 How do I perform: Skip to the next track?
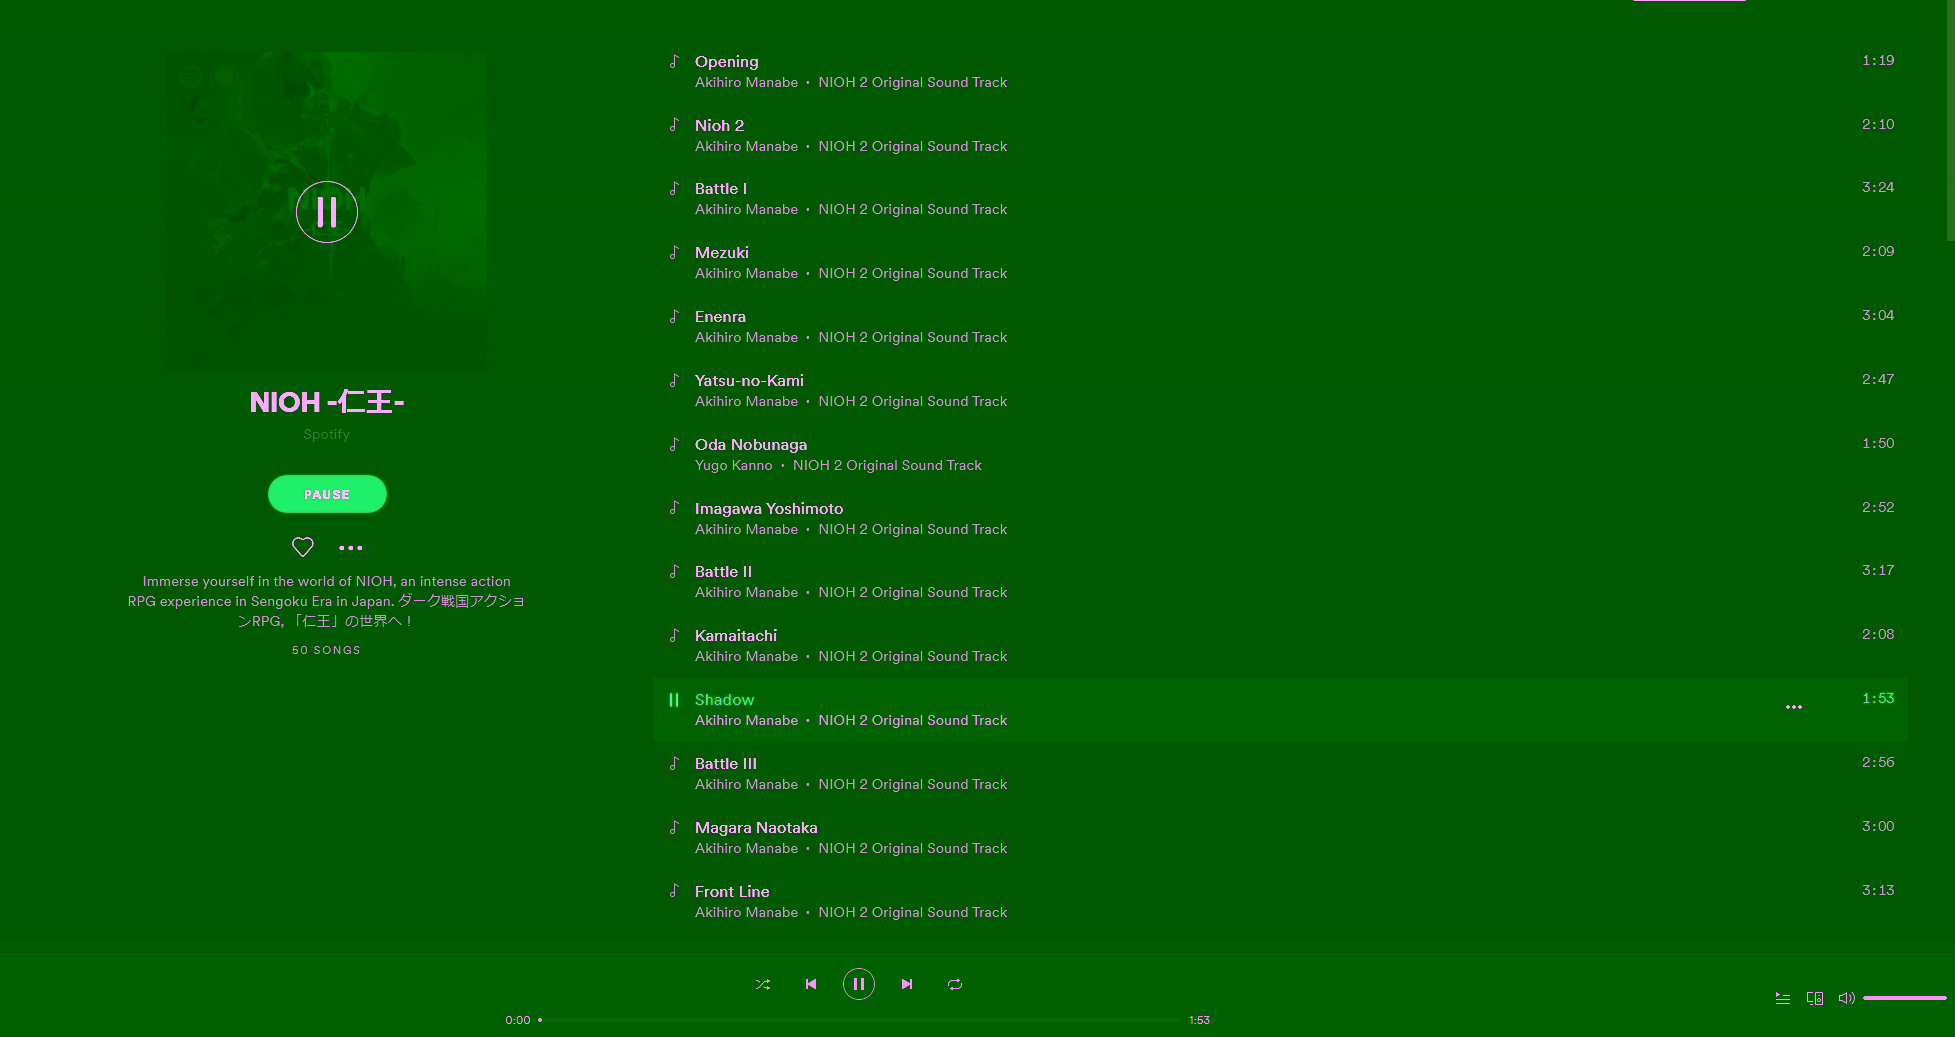point(907,984)
